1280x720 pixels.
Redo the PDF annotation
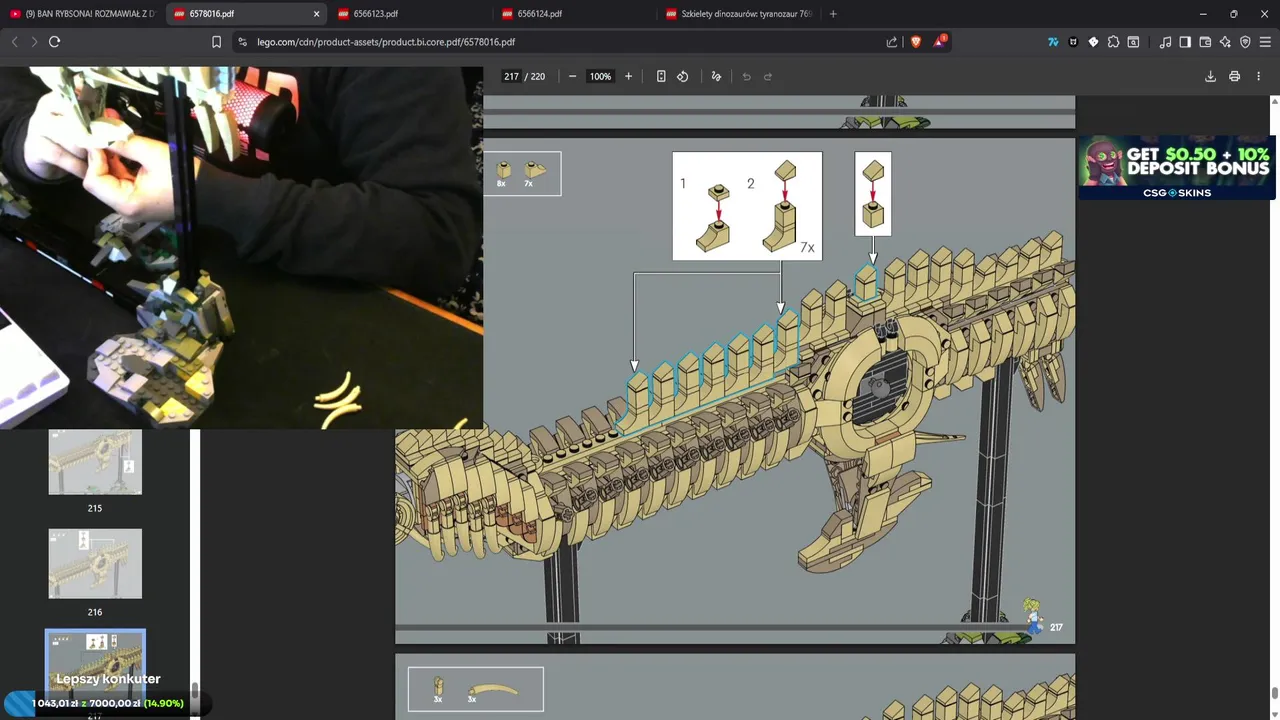(x=768, y=76)
